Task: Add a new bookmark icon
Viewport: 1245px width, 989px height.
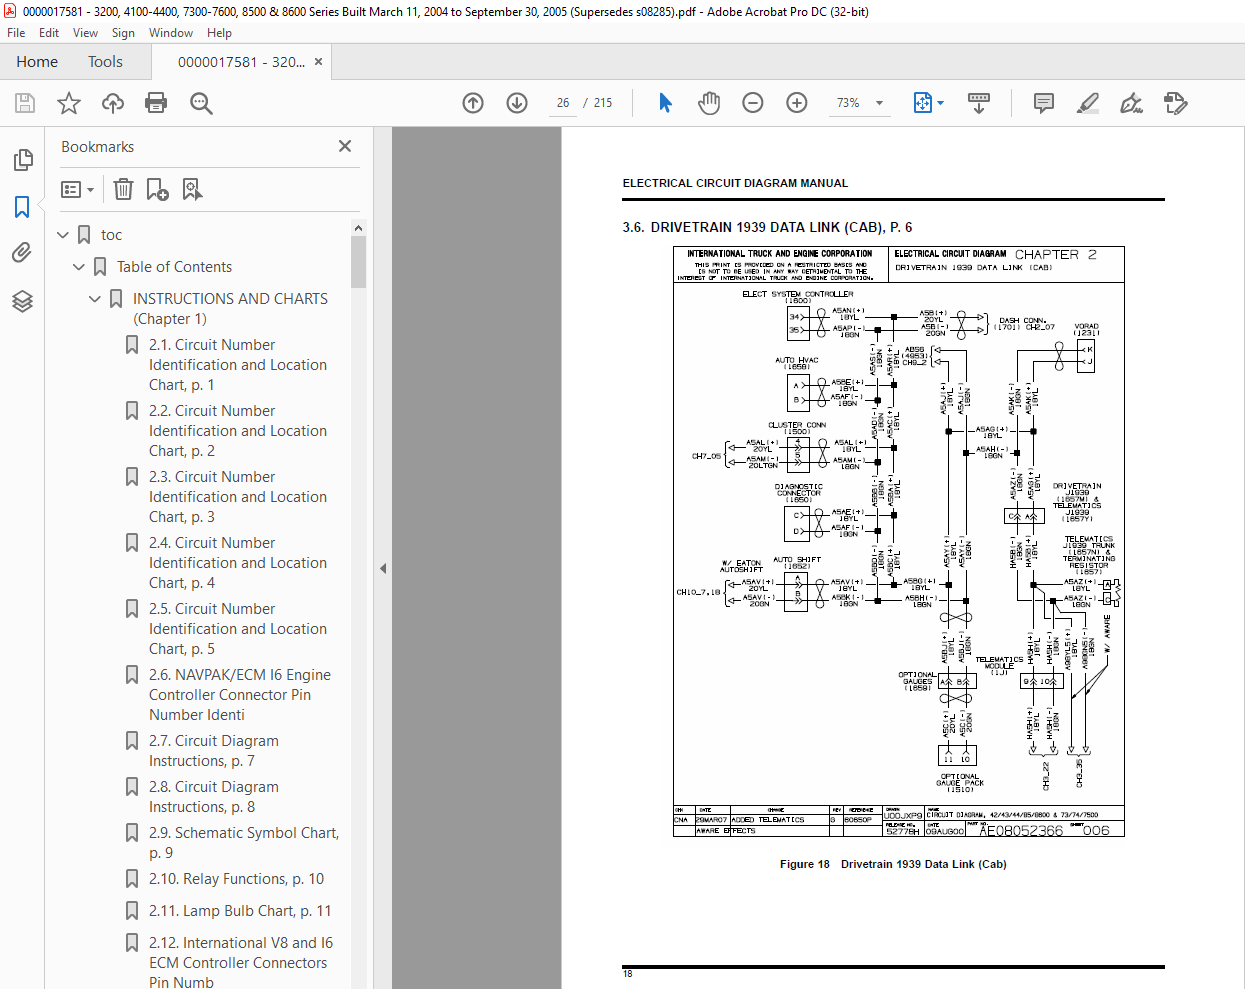Action: point(157,189)
